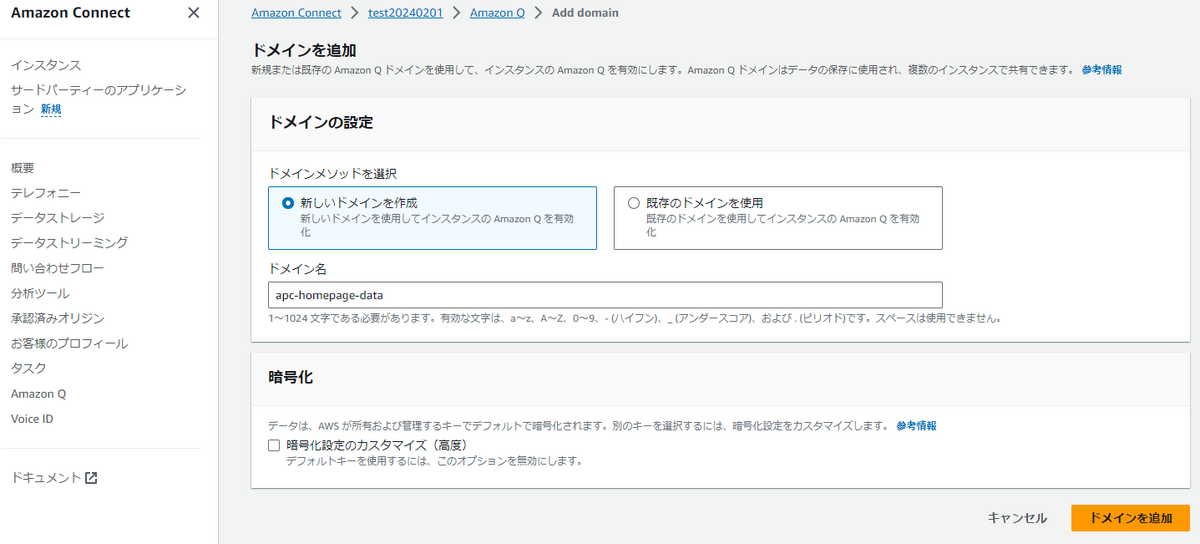
Task: Click the ドメイン名 input field
Action: coord(605,295)
